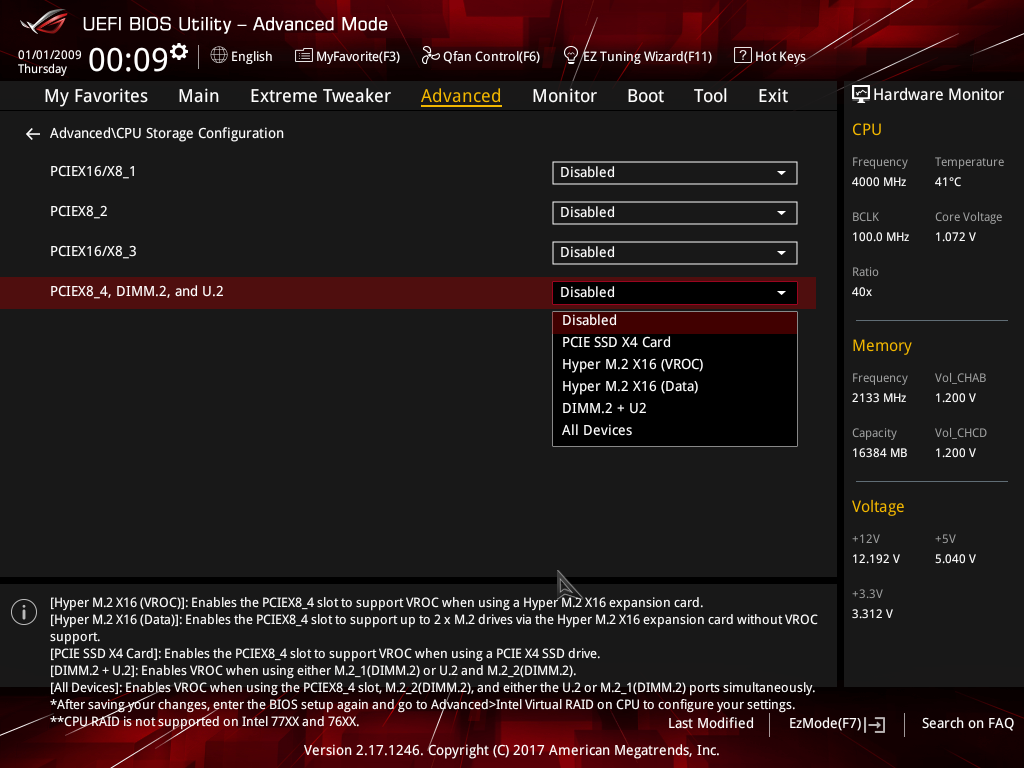Click the 12.192 V value
The image size is (1024, 768).
(876, 559)
